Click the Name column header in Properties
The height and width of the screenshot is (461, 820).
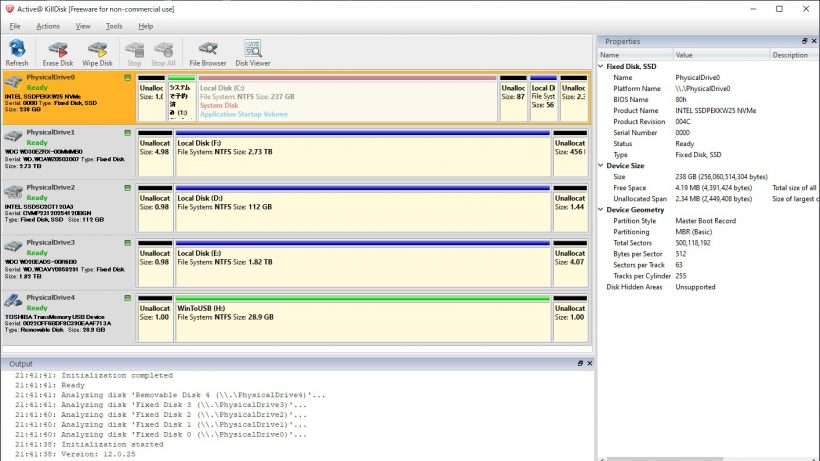635,55
